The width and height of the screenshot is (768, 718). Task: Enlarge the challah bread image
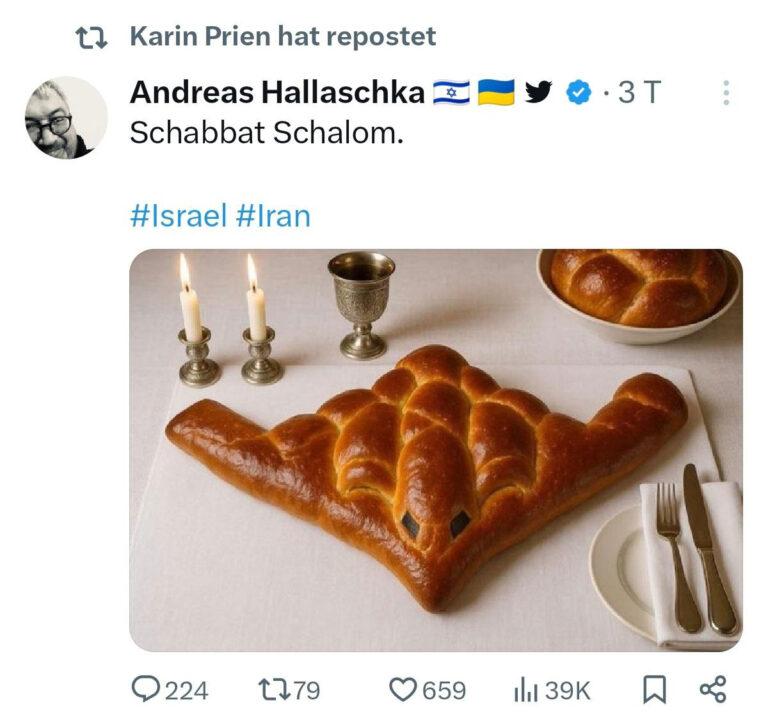point(436,450)
